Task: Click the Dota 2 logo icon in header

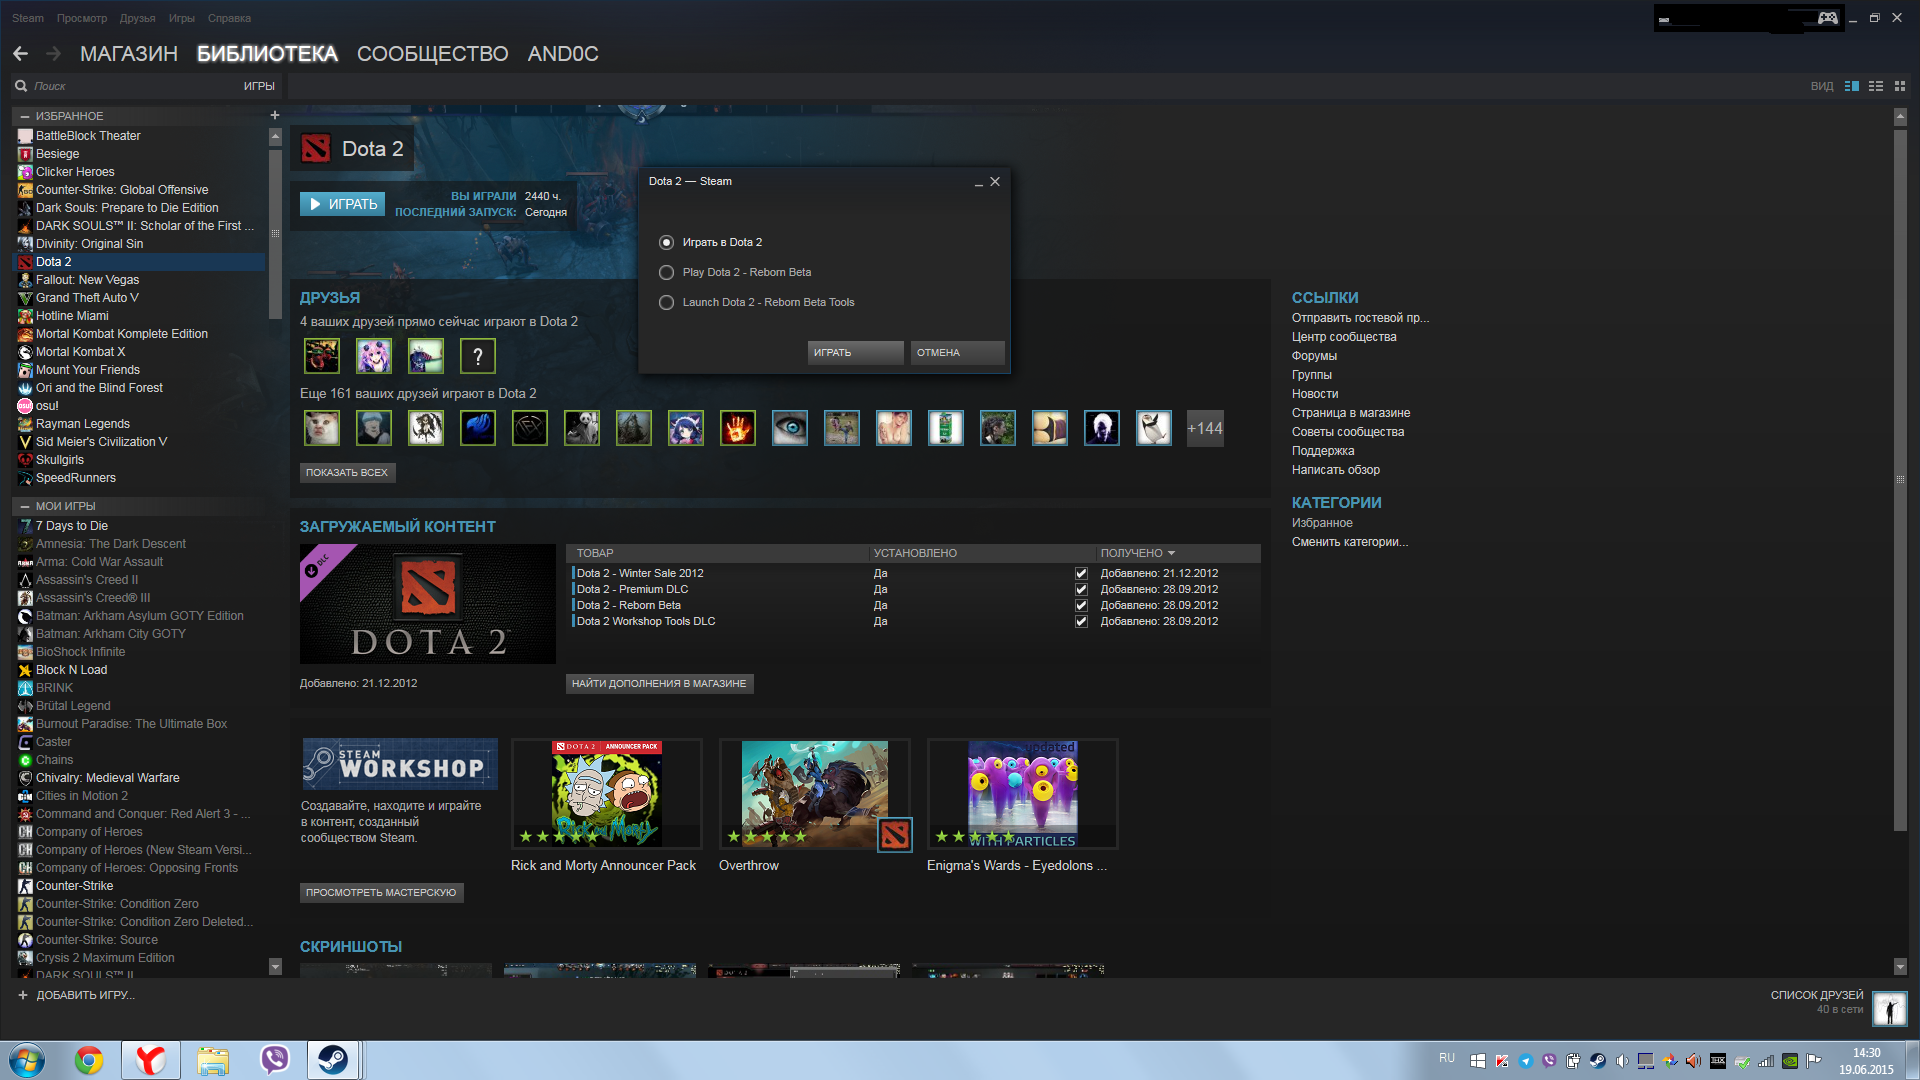Action: (316, 149)
